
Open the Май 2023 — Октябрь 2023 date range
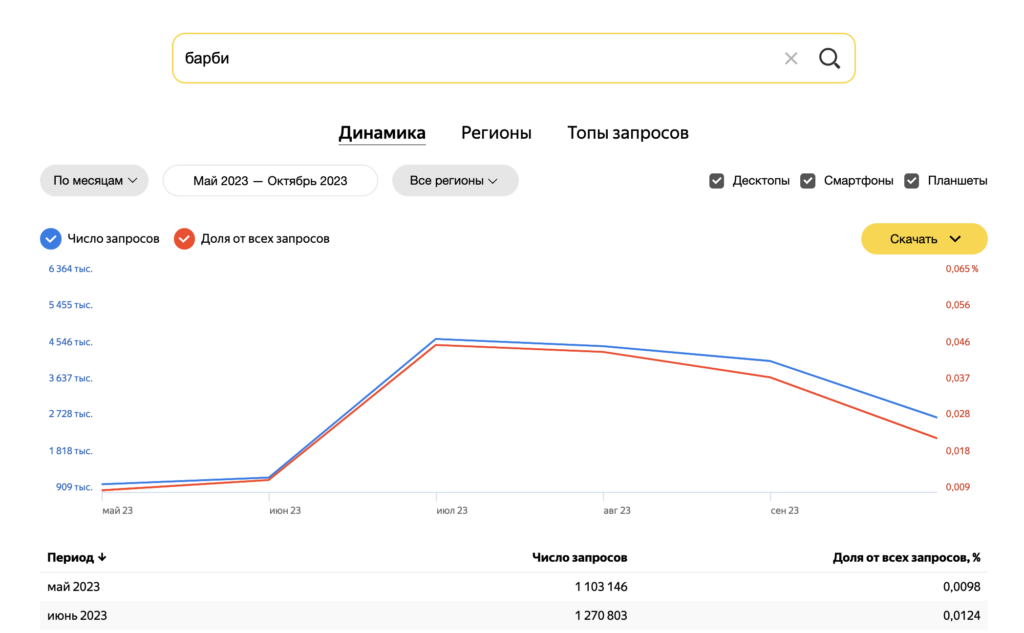pos(270,181)
